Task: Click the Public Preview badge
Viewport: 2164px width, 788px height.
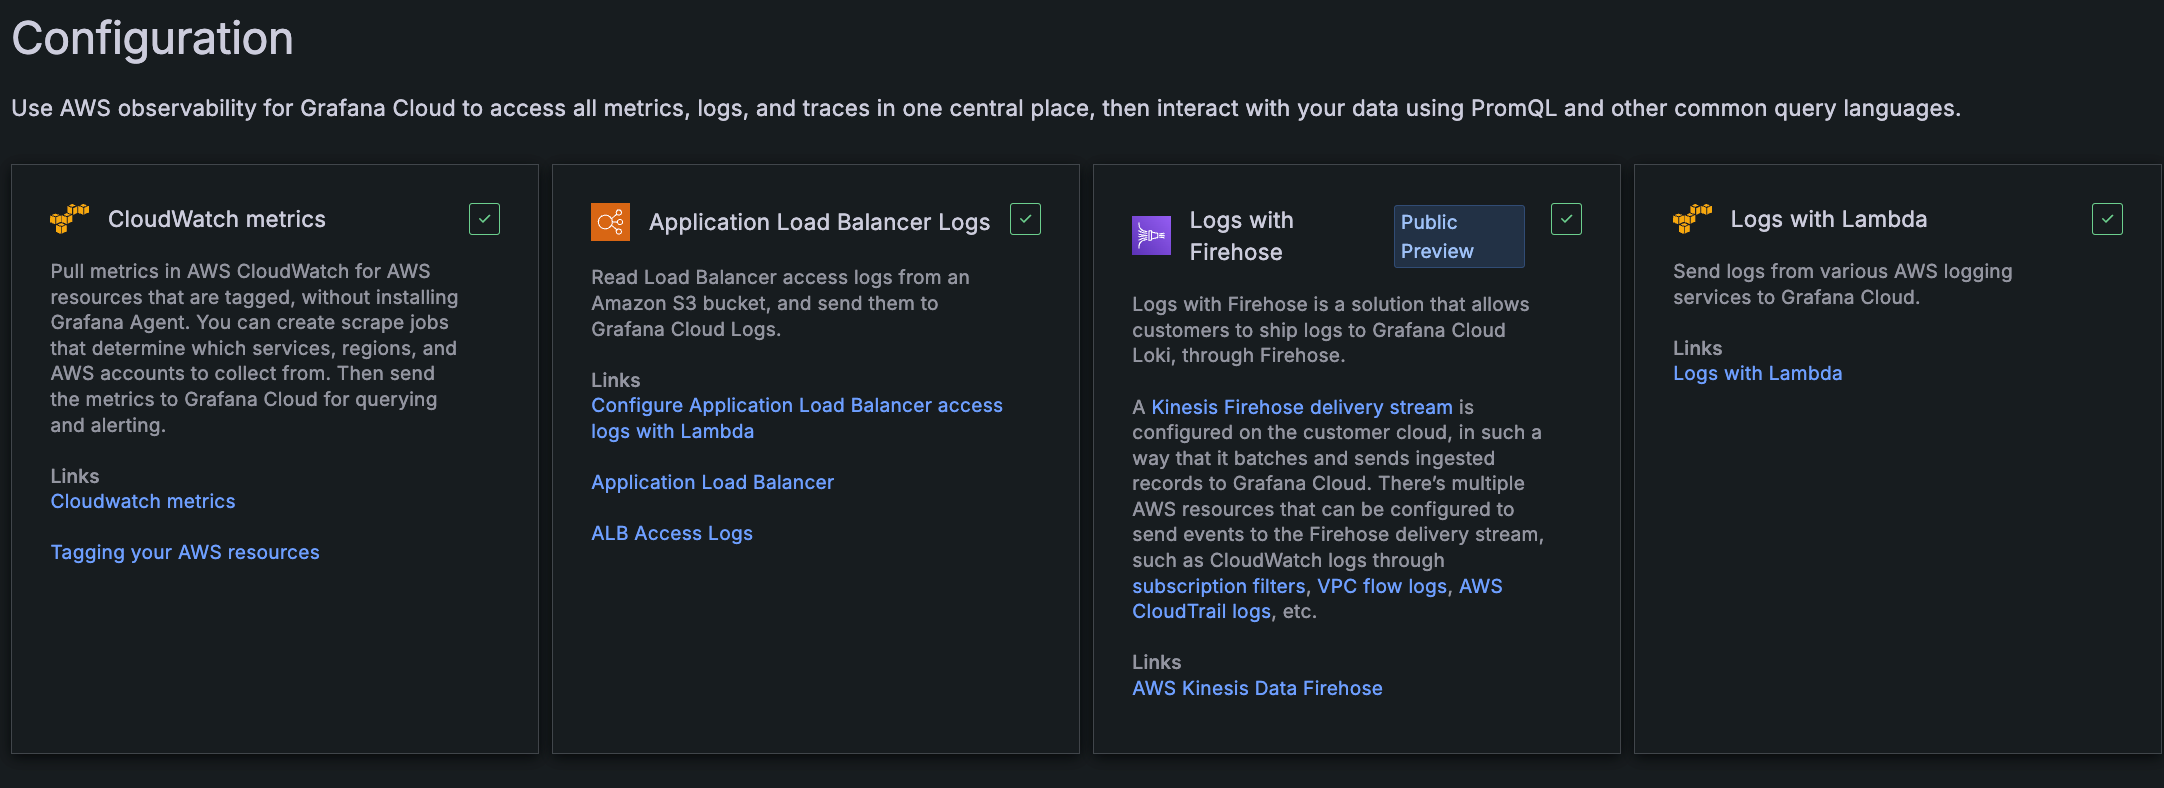Action: [1458, 236]
